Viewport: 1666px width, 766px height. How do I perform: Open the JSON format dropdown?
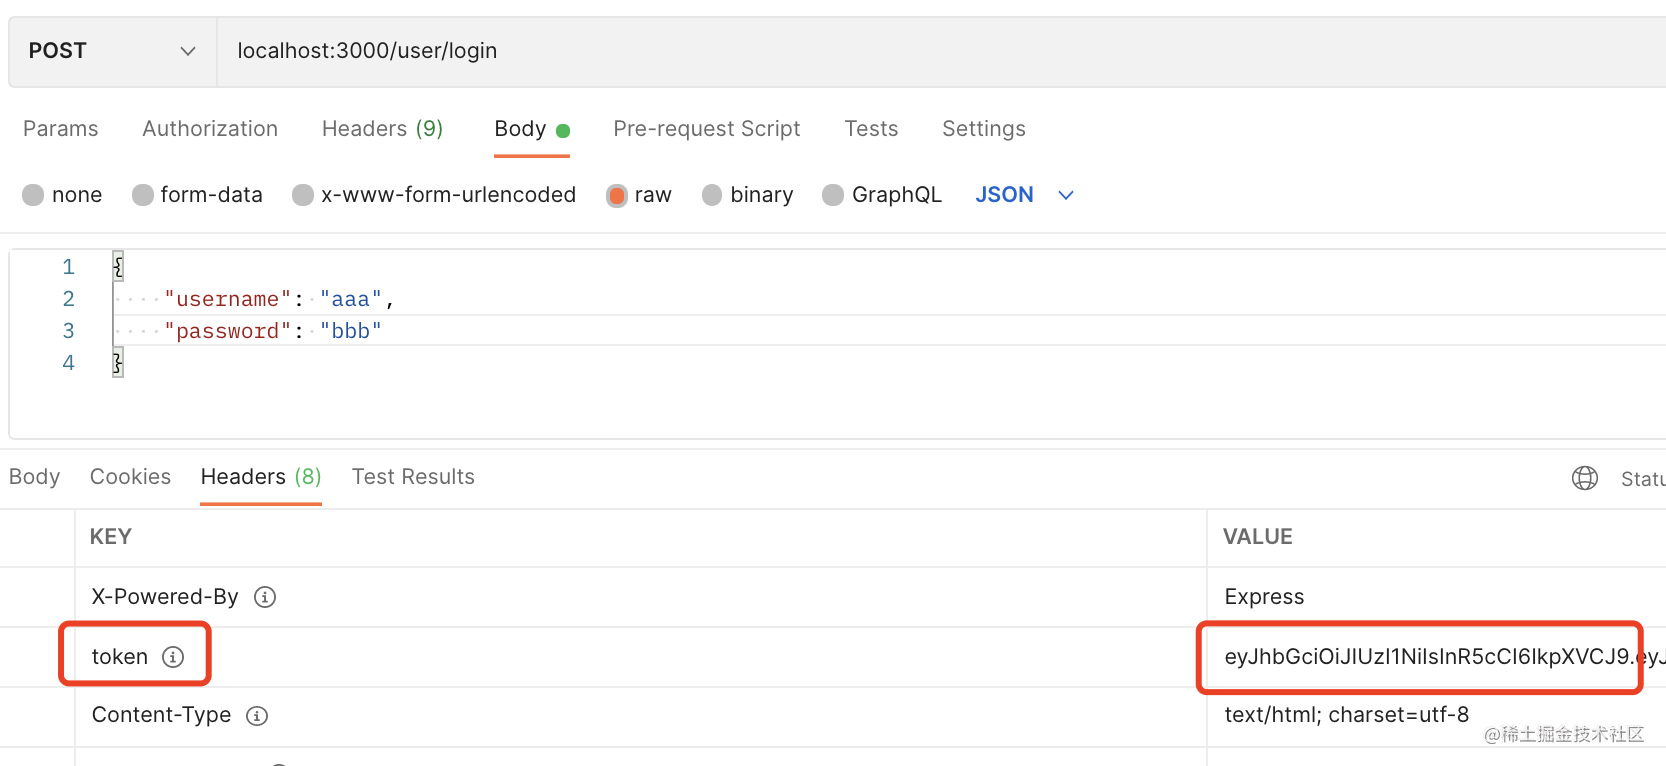click(x=1024, y=195)
